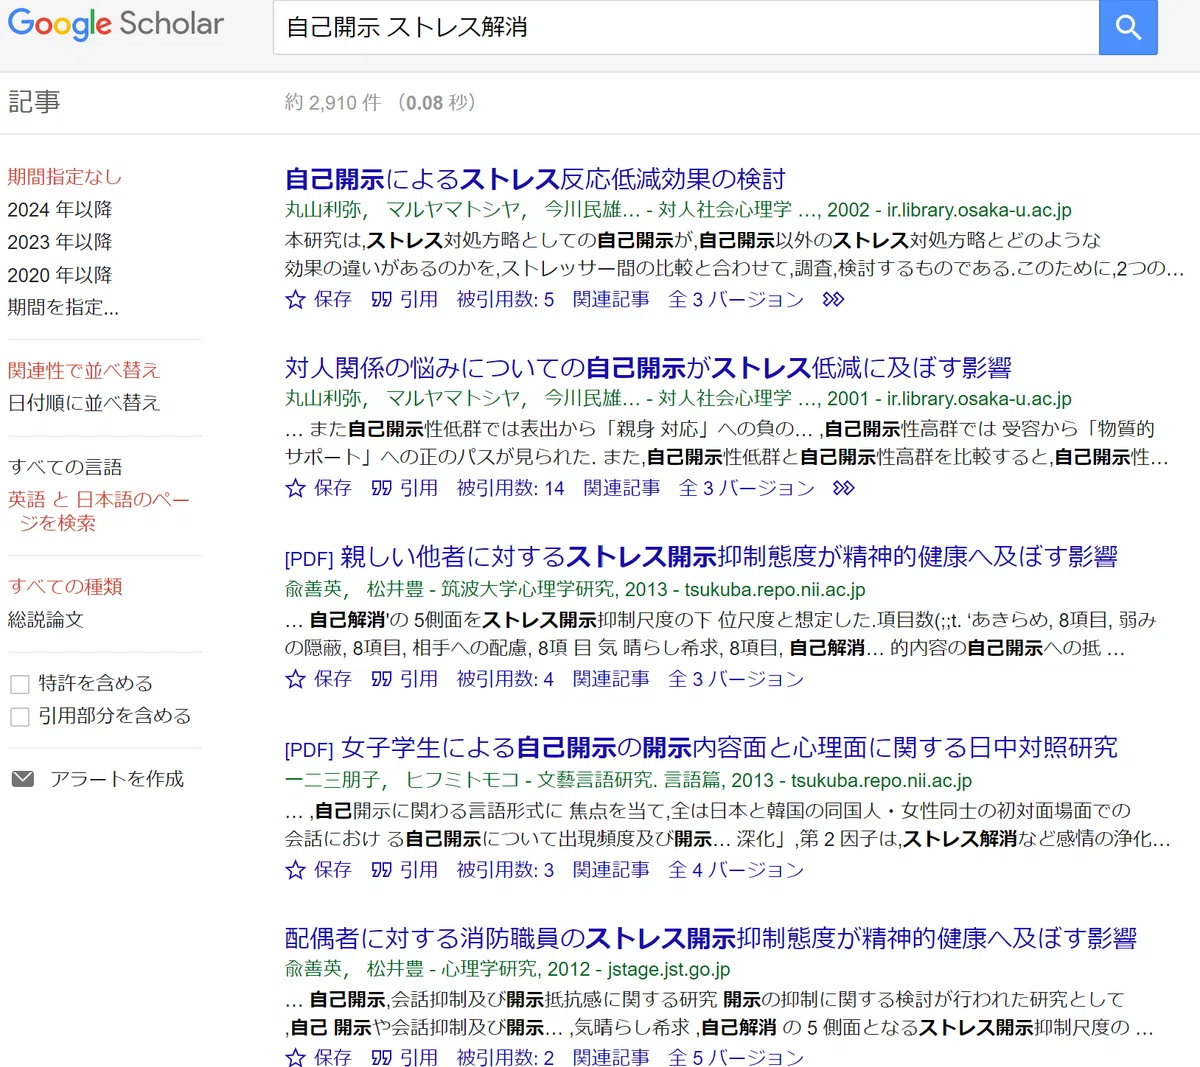This screenshot has height=1067, width=1200.
Task: Select 関連性で並べ替え sorting
Action: (x=84, y=371)
